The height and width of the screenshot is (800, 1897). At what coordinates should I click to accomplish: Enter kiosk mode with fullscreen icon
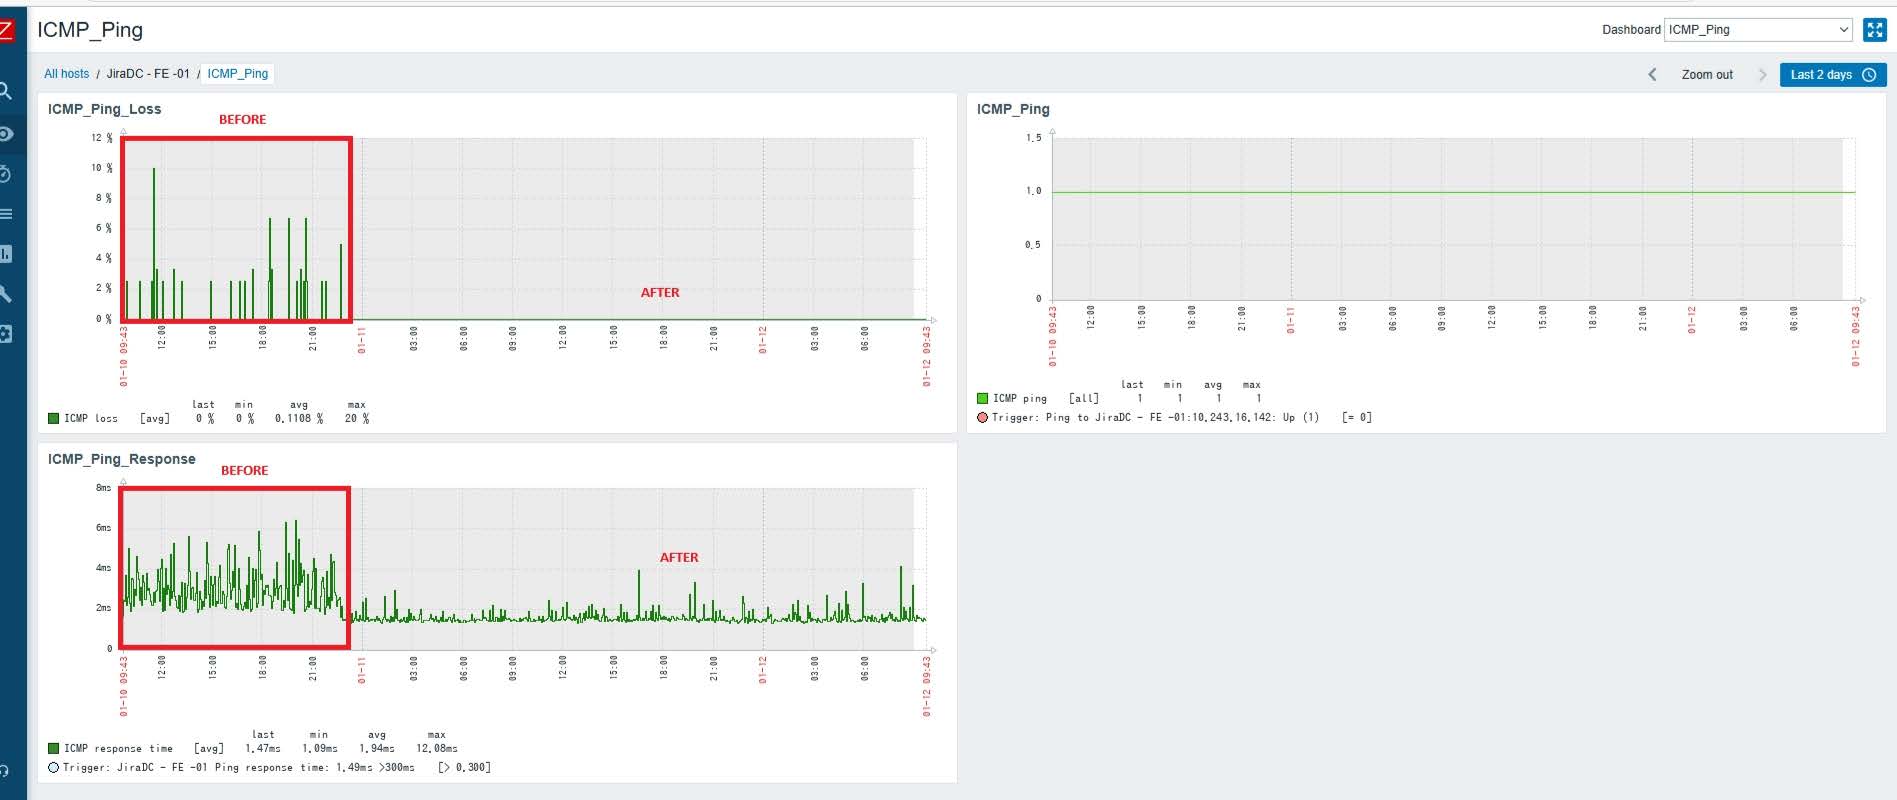point(1874,30)
